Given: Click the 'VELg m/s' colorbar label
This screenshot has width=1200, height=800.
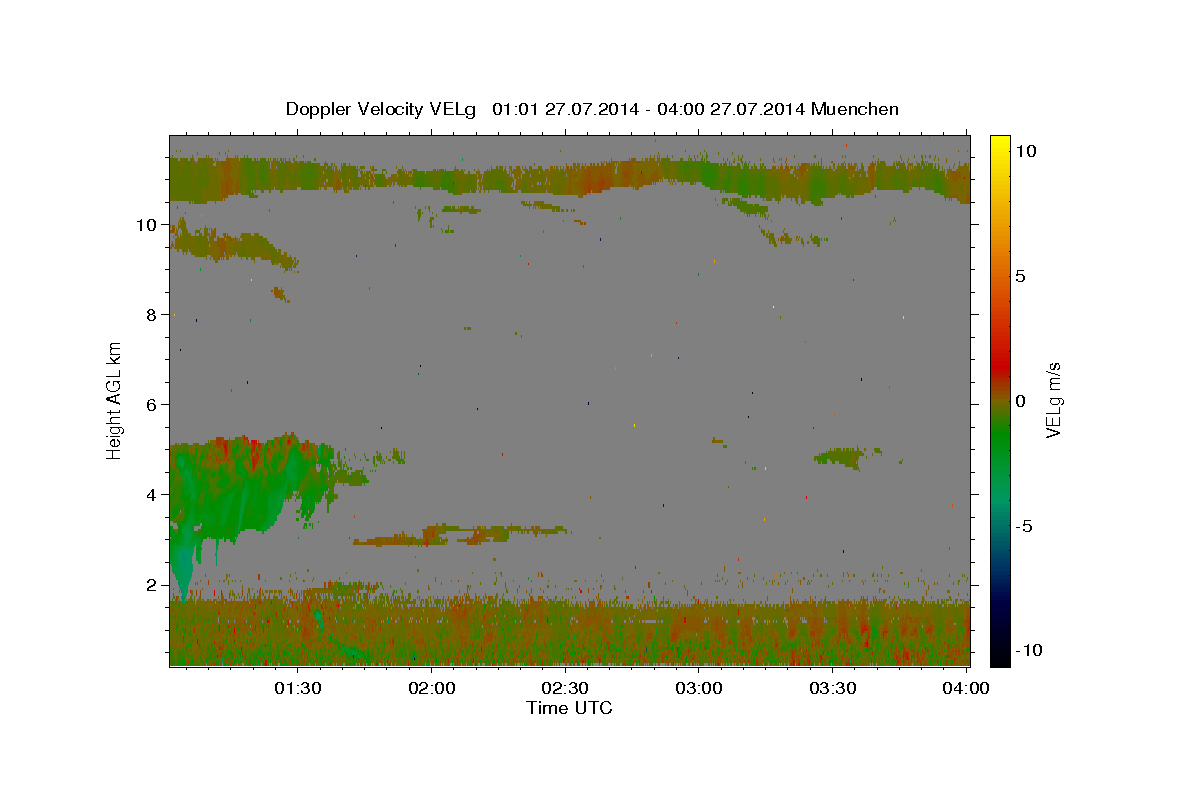Looking at the screenshot, I should 1052,400.
